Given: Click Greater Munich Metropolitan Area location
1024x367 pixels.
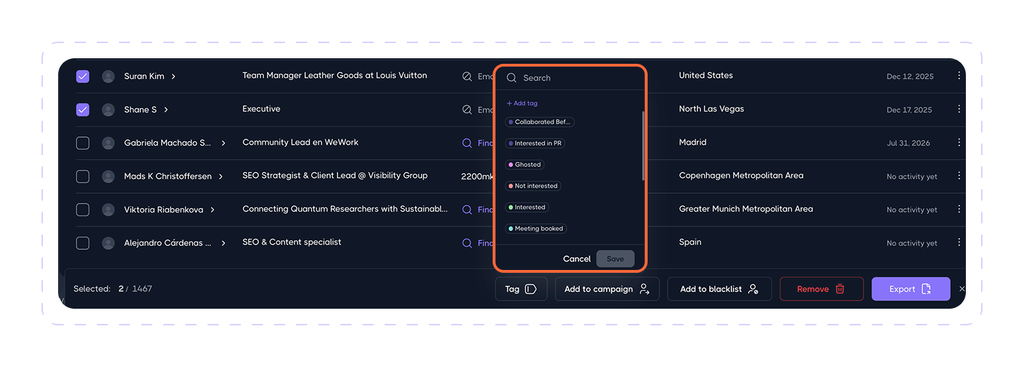Looking at the screenshot, I should tap(746, 209).
